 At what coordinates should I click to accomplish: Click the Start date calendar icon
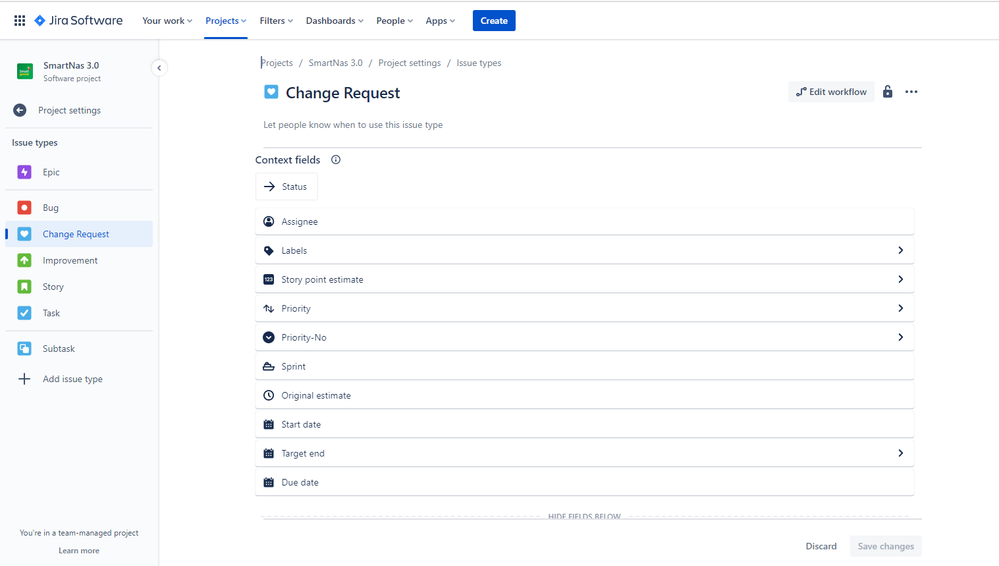pyautogui.click(x=269, y=424)
